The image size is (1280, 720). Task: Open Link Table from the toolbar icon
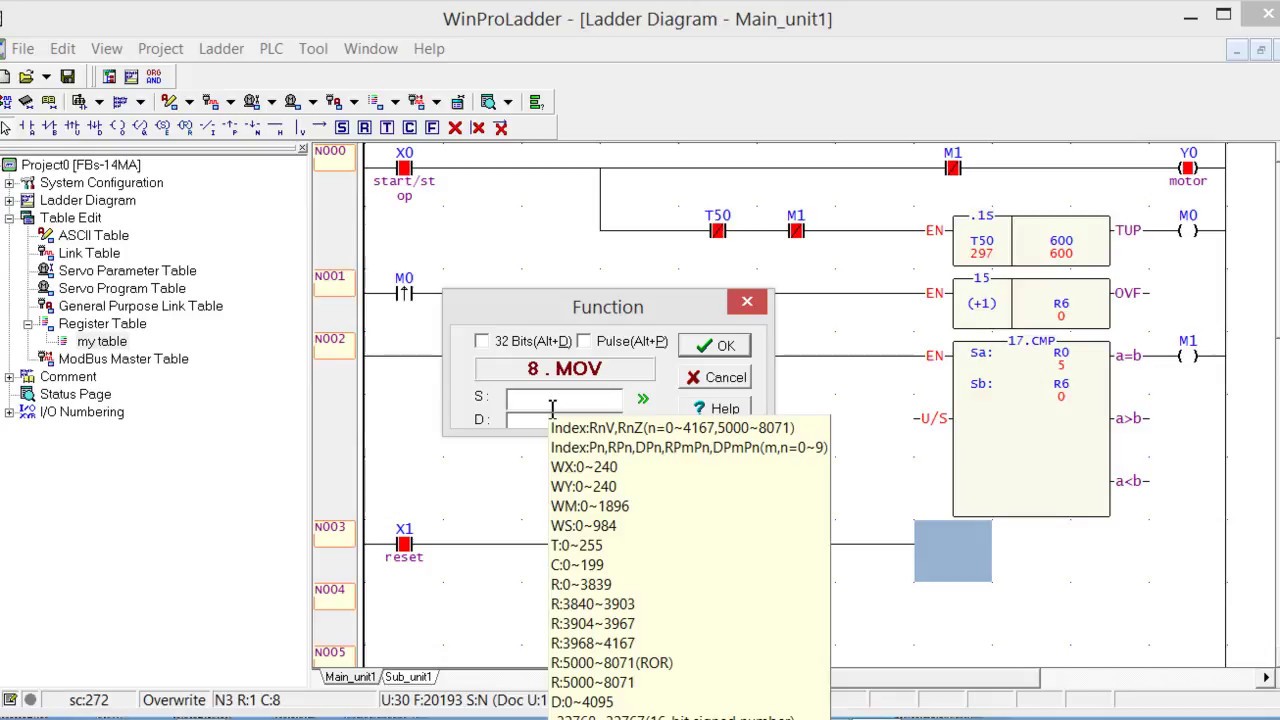210,101
